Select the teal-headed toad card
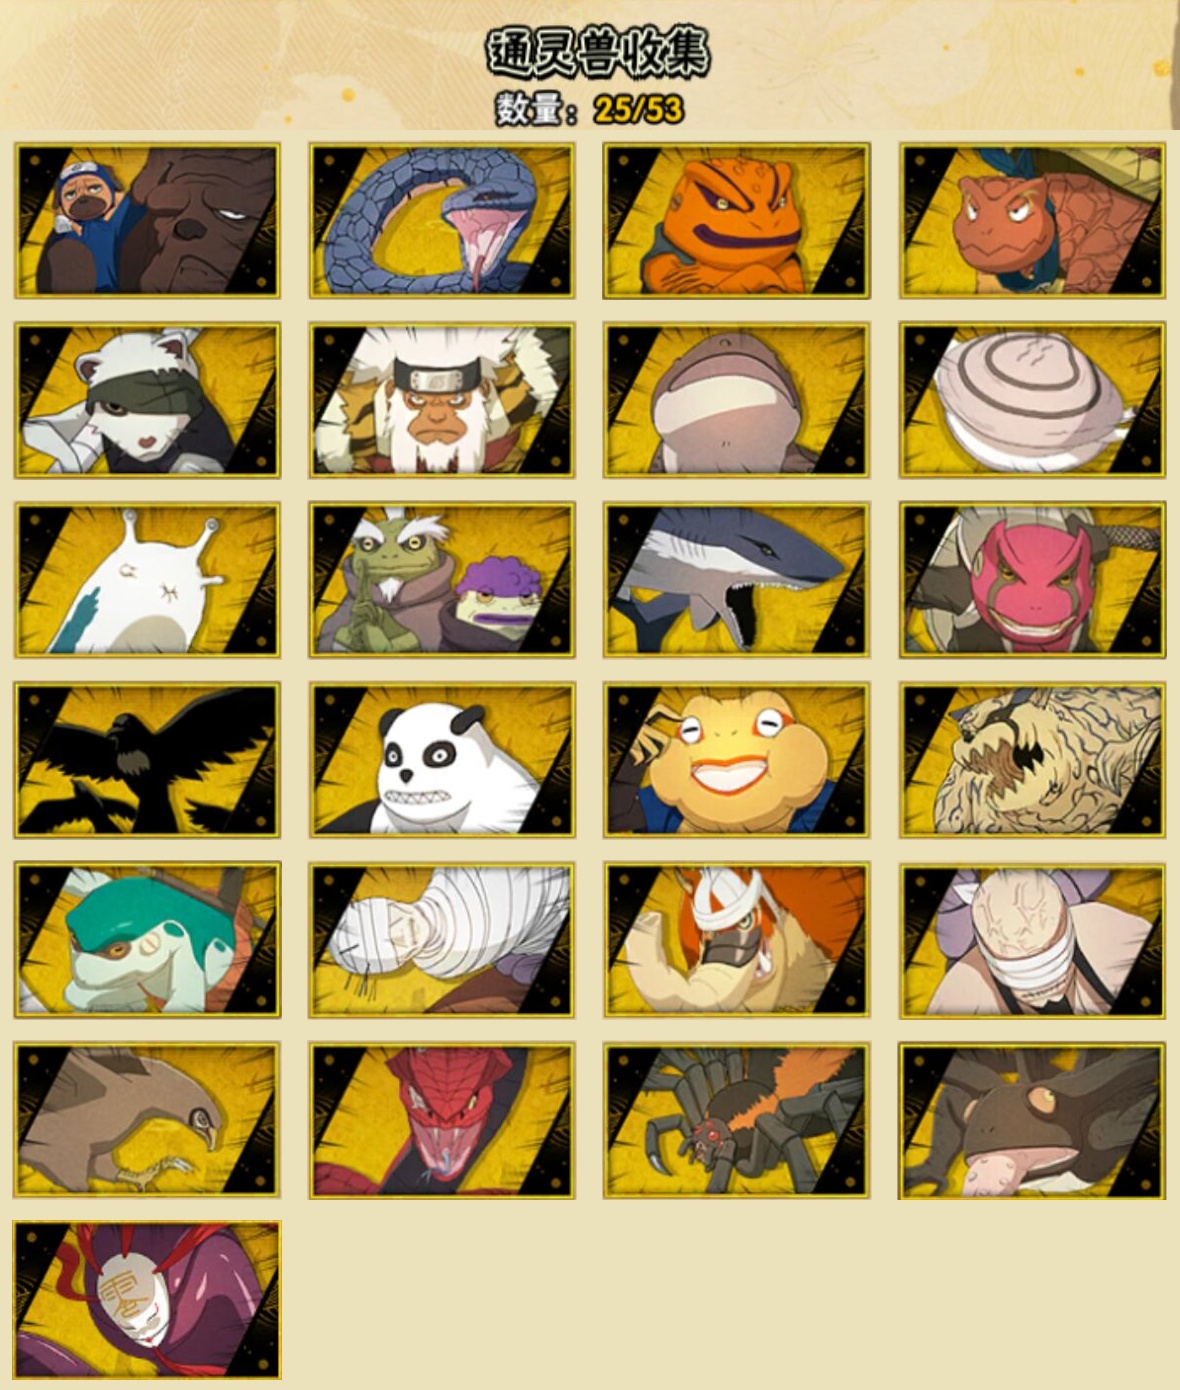 coord(147,940)
